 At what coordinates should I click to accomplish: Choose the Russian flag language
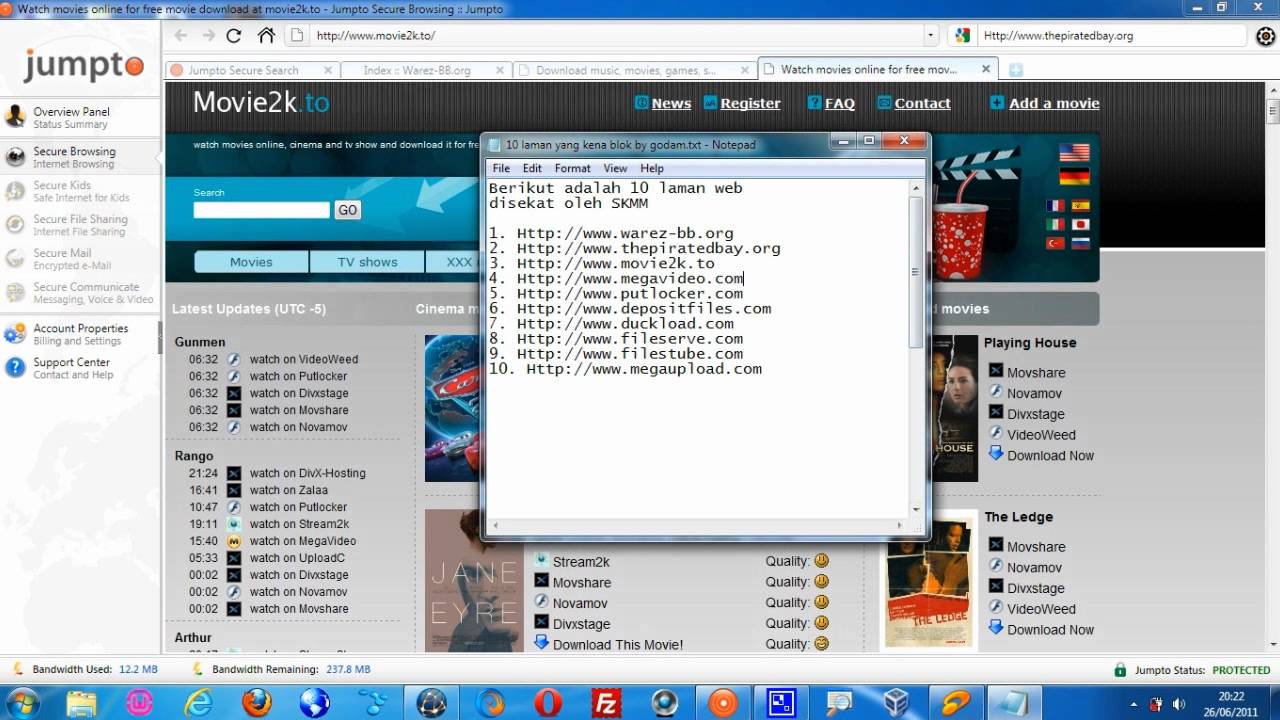click(1080, 243)
